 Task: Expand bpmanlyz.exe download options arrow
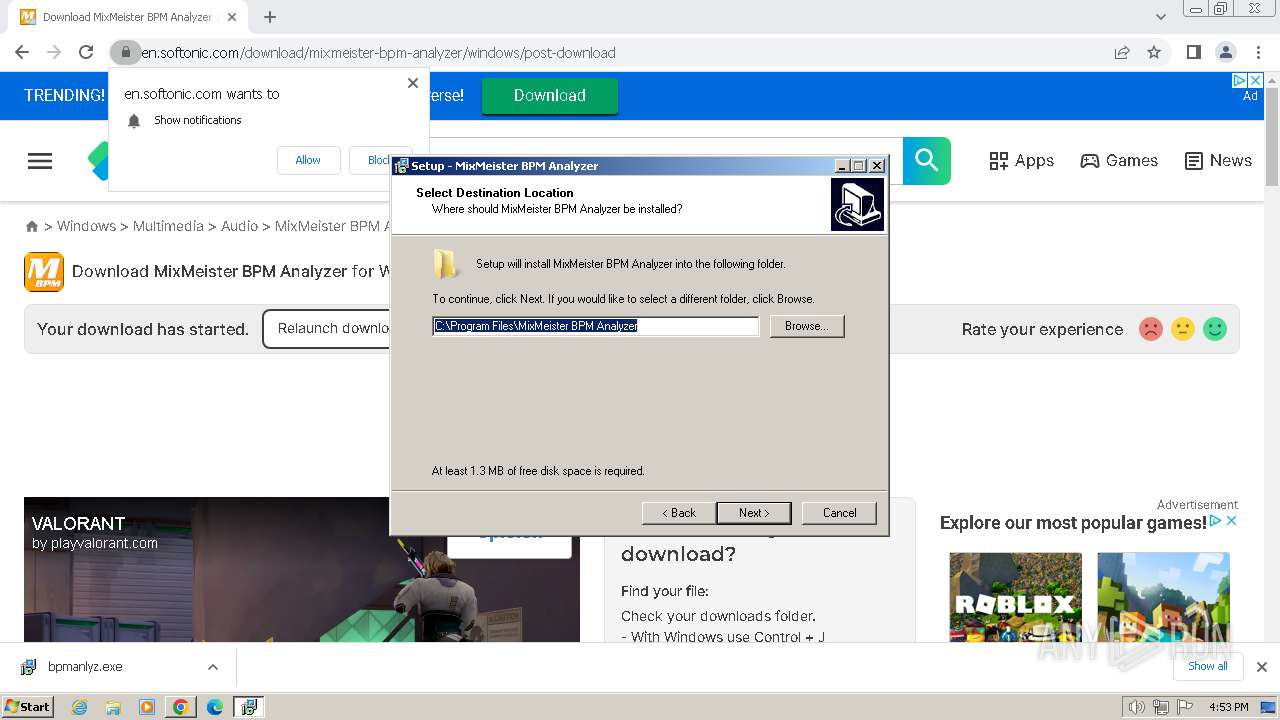click(212, 667)
